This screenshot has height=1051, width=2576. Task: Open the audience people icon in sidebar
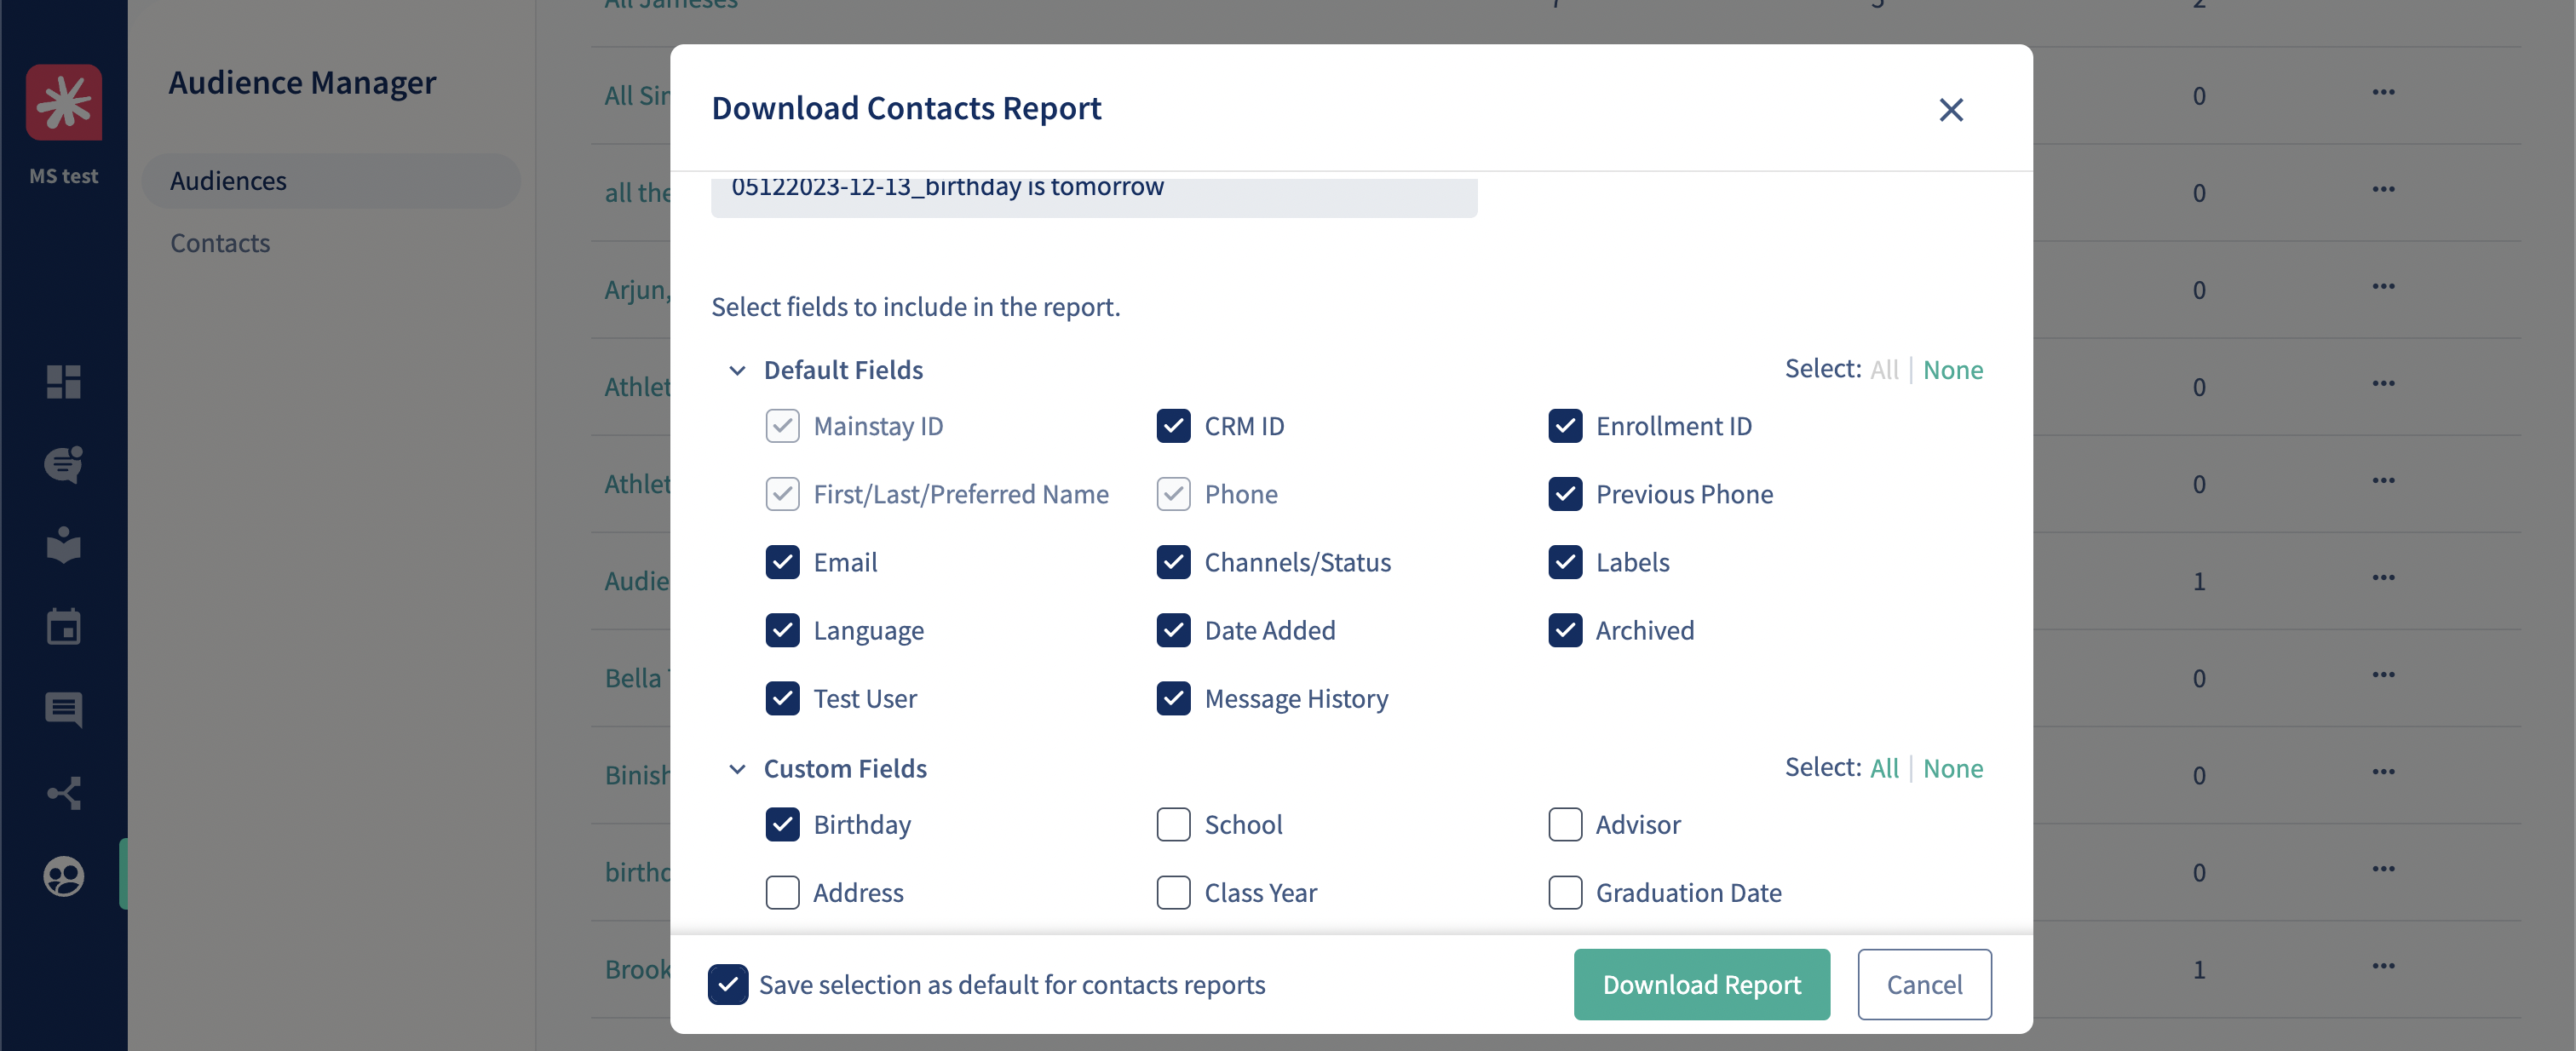(64, 876)
